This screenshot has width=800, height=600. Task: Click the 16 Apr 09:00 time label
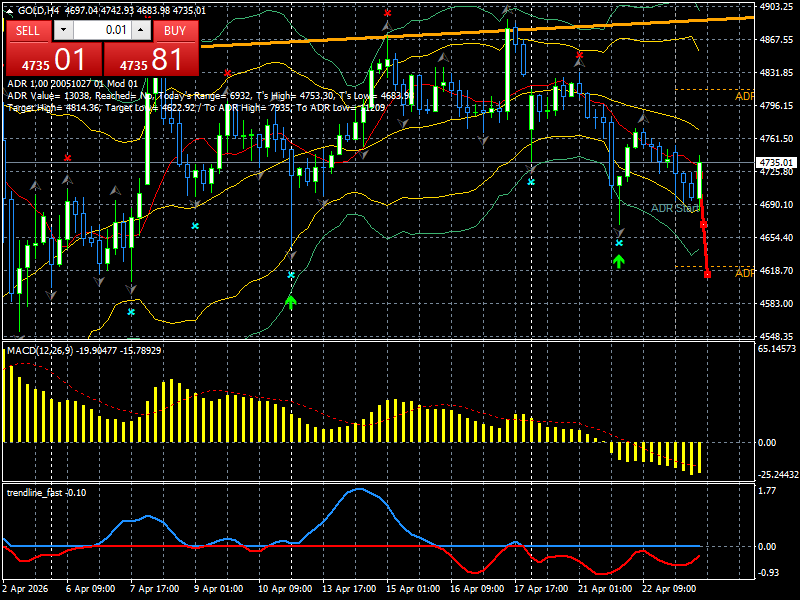click(477, 589)
